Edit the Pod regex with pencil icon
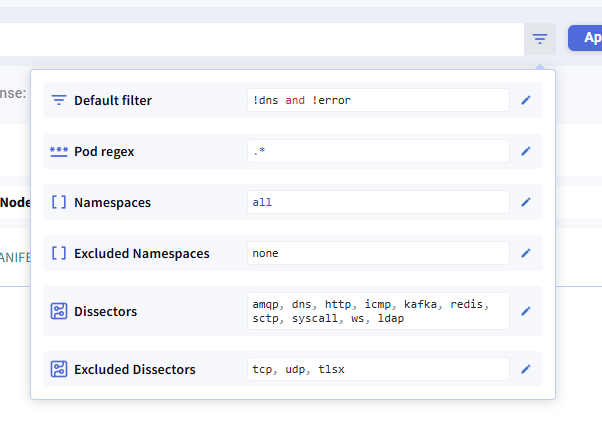This screenshot has height=423, width=602. tap(526, 151)
